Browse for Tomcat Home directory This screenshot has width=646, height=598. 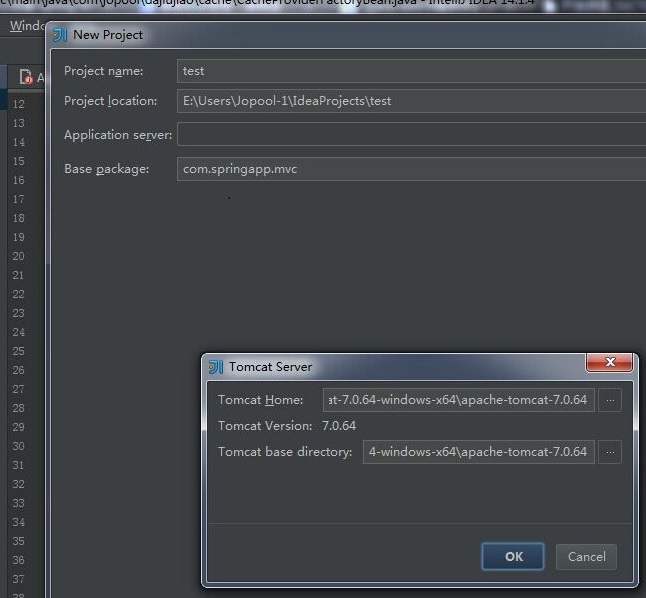click(x=610, y=400)
